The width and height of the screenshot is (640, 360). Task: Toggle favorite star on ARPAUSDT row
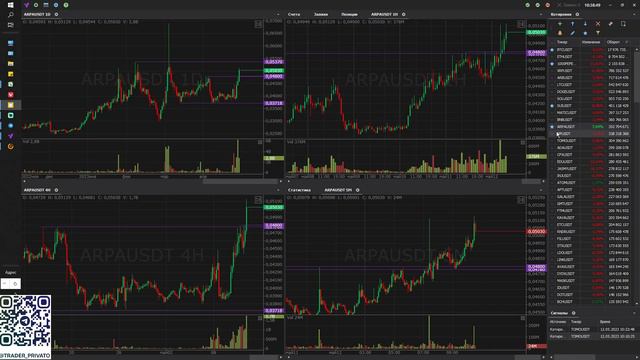coord(552,127)
